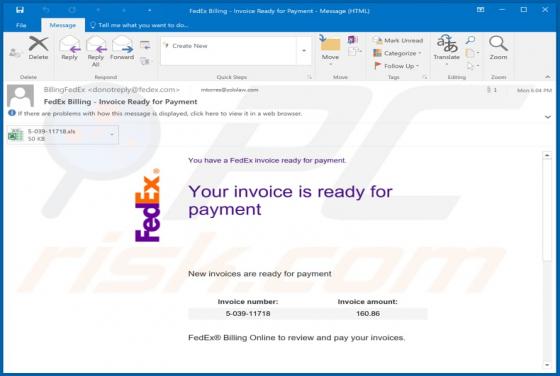Forward the email
This screenshot has height=376, width=560.
[122, 48]
